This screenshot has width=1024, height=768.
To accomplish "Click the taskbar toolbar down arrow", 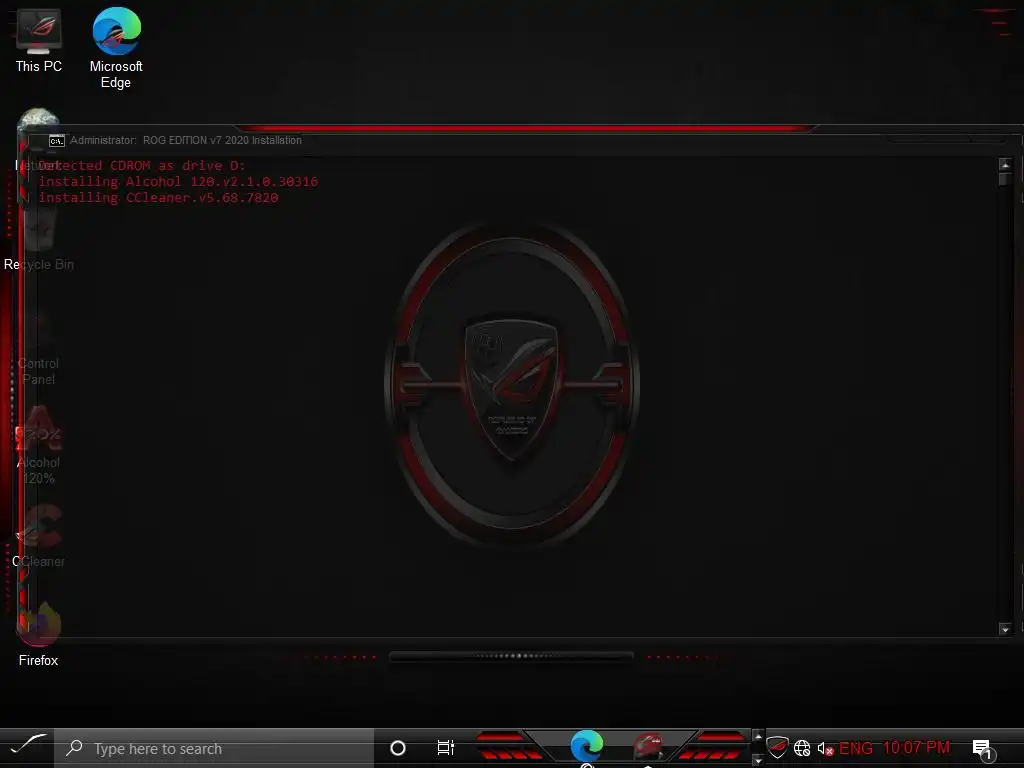I will (x=758, y=760).
